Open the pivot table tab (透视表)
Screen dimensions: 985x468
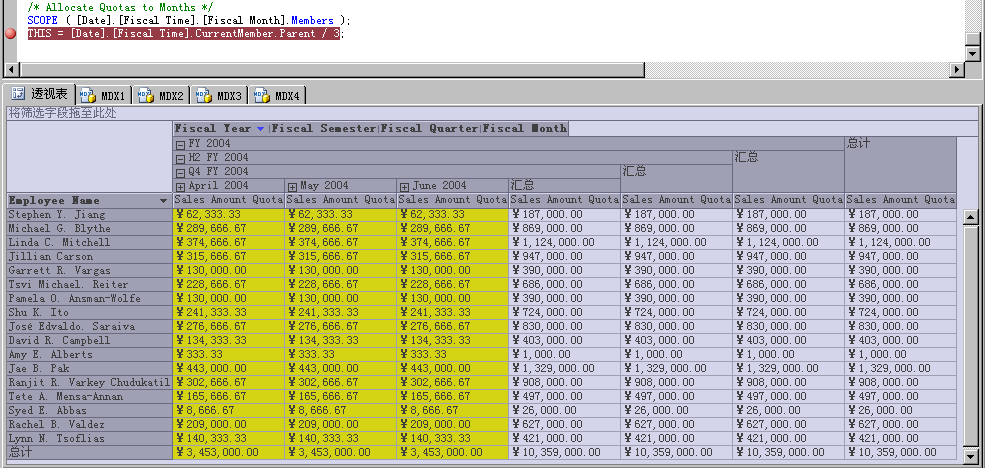point(41,95)
